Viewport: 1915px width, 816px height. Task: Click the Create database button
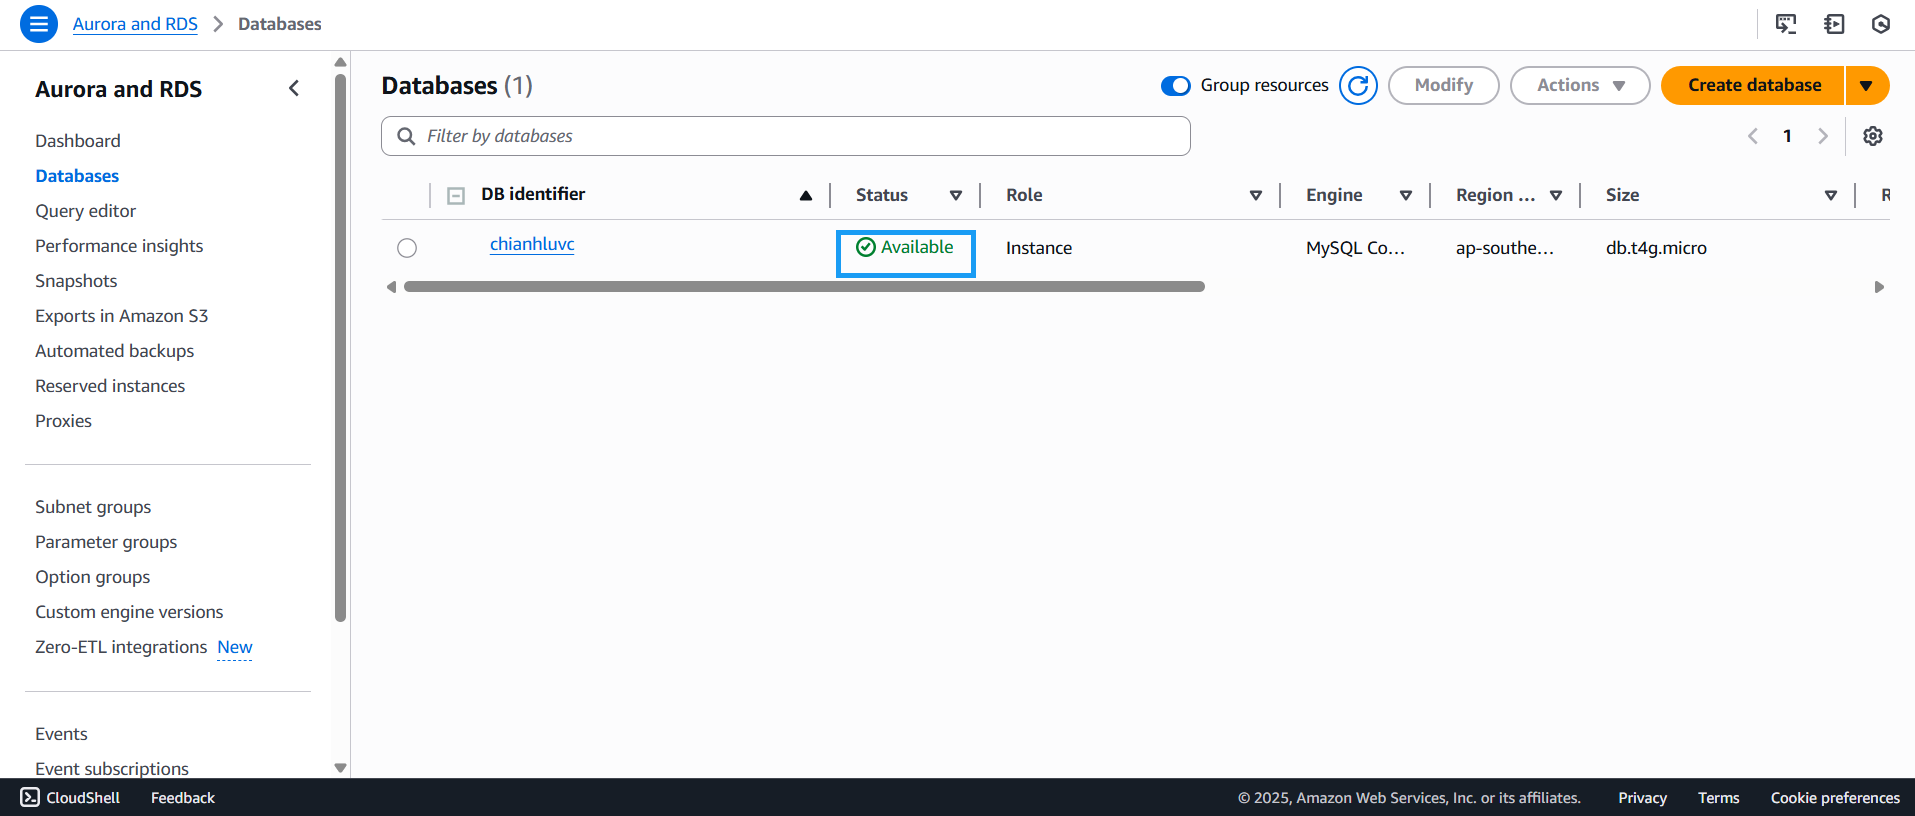point(1754,85)
